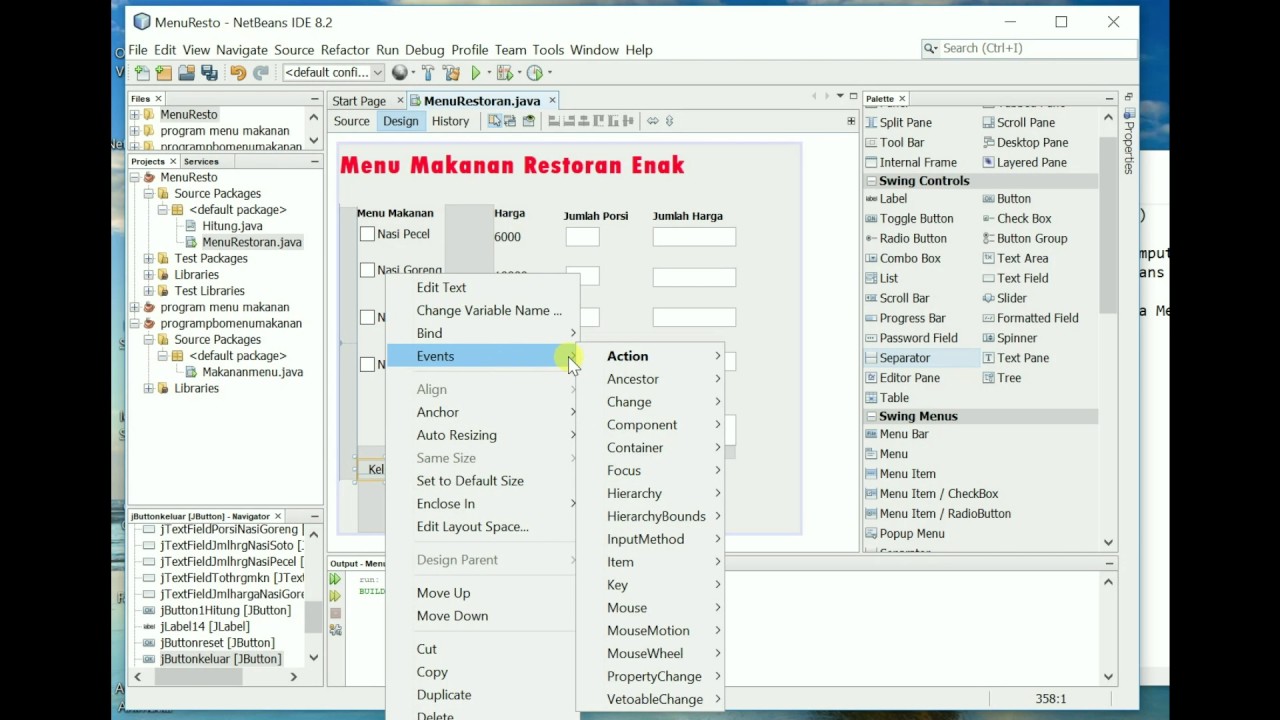The width and height of the screenshot is (1280, 720).
Task: Click the New File toolbar icon
Action: pos(142,73)
